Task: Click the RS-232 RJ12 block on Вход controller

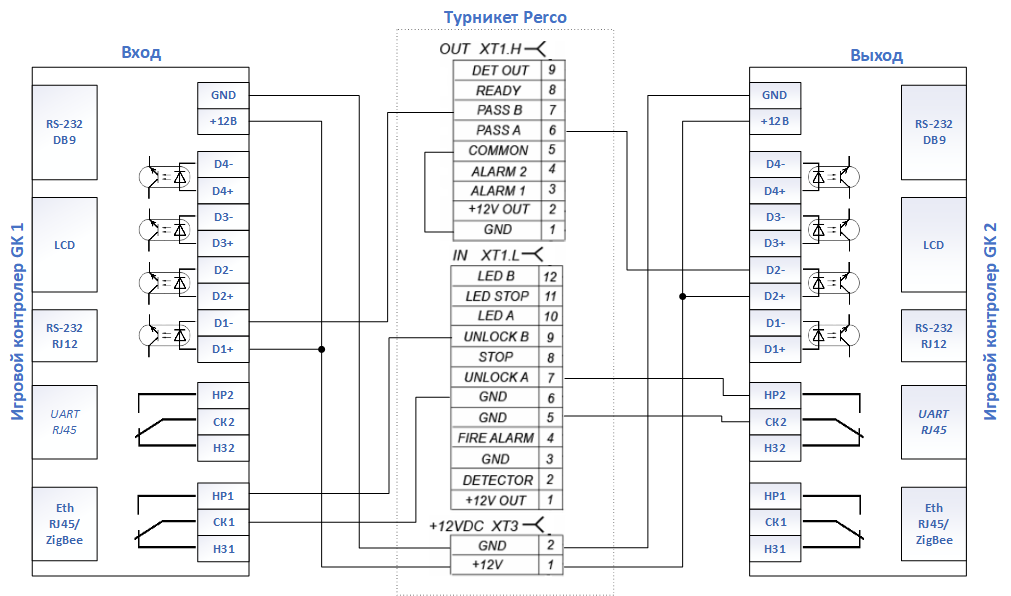Action: click(x=64, y=335)
